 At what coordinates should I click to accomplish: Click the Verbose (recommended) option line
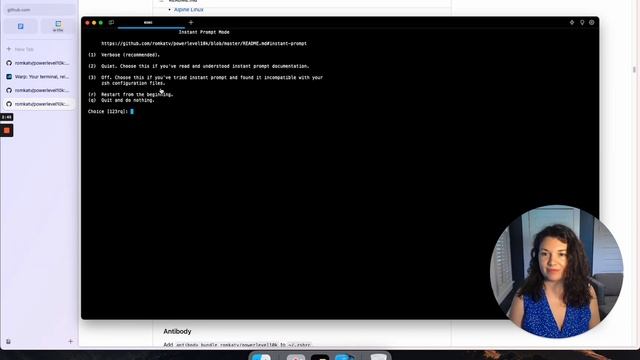pyautogui.click(x=124, y=55)
